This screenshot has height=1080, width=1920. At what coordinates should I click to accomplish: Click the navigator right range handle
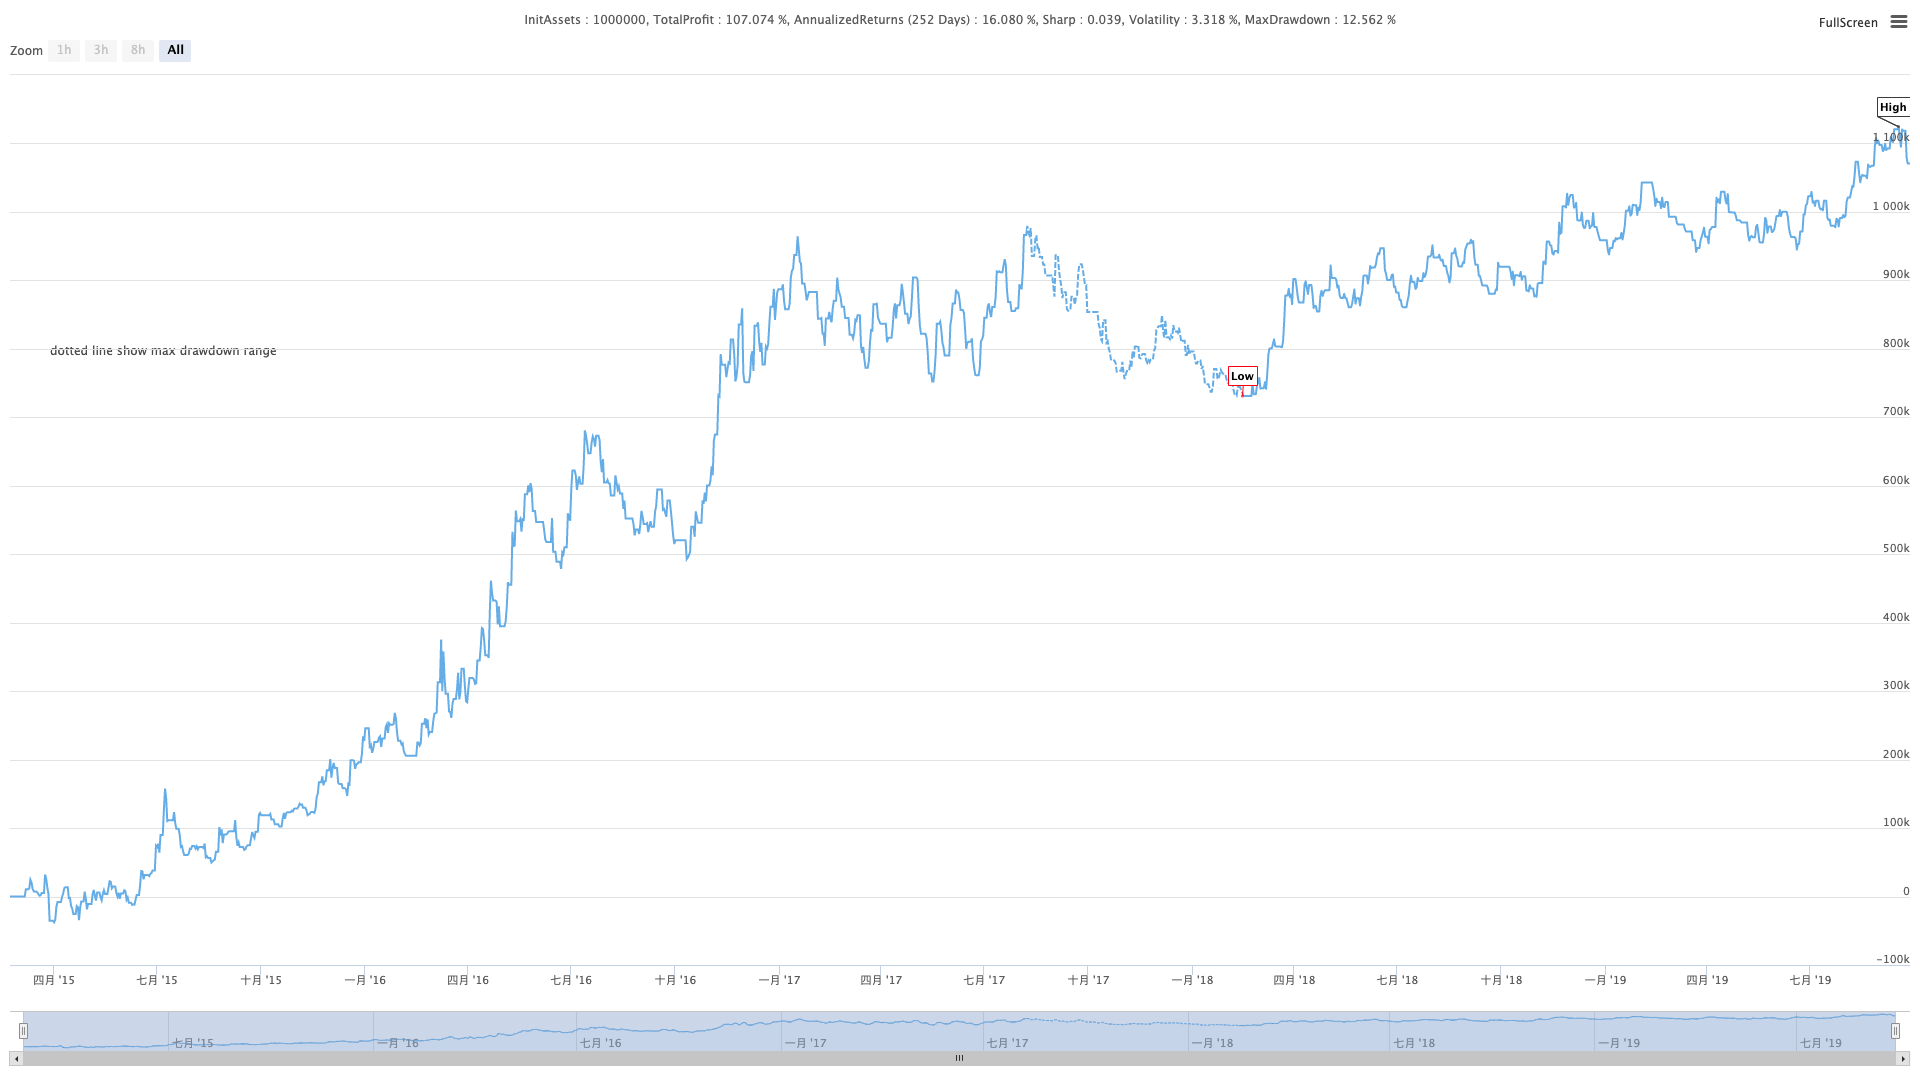[1895, 1031]
